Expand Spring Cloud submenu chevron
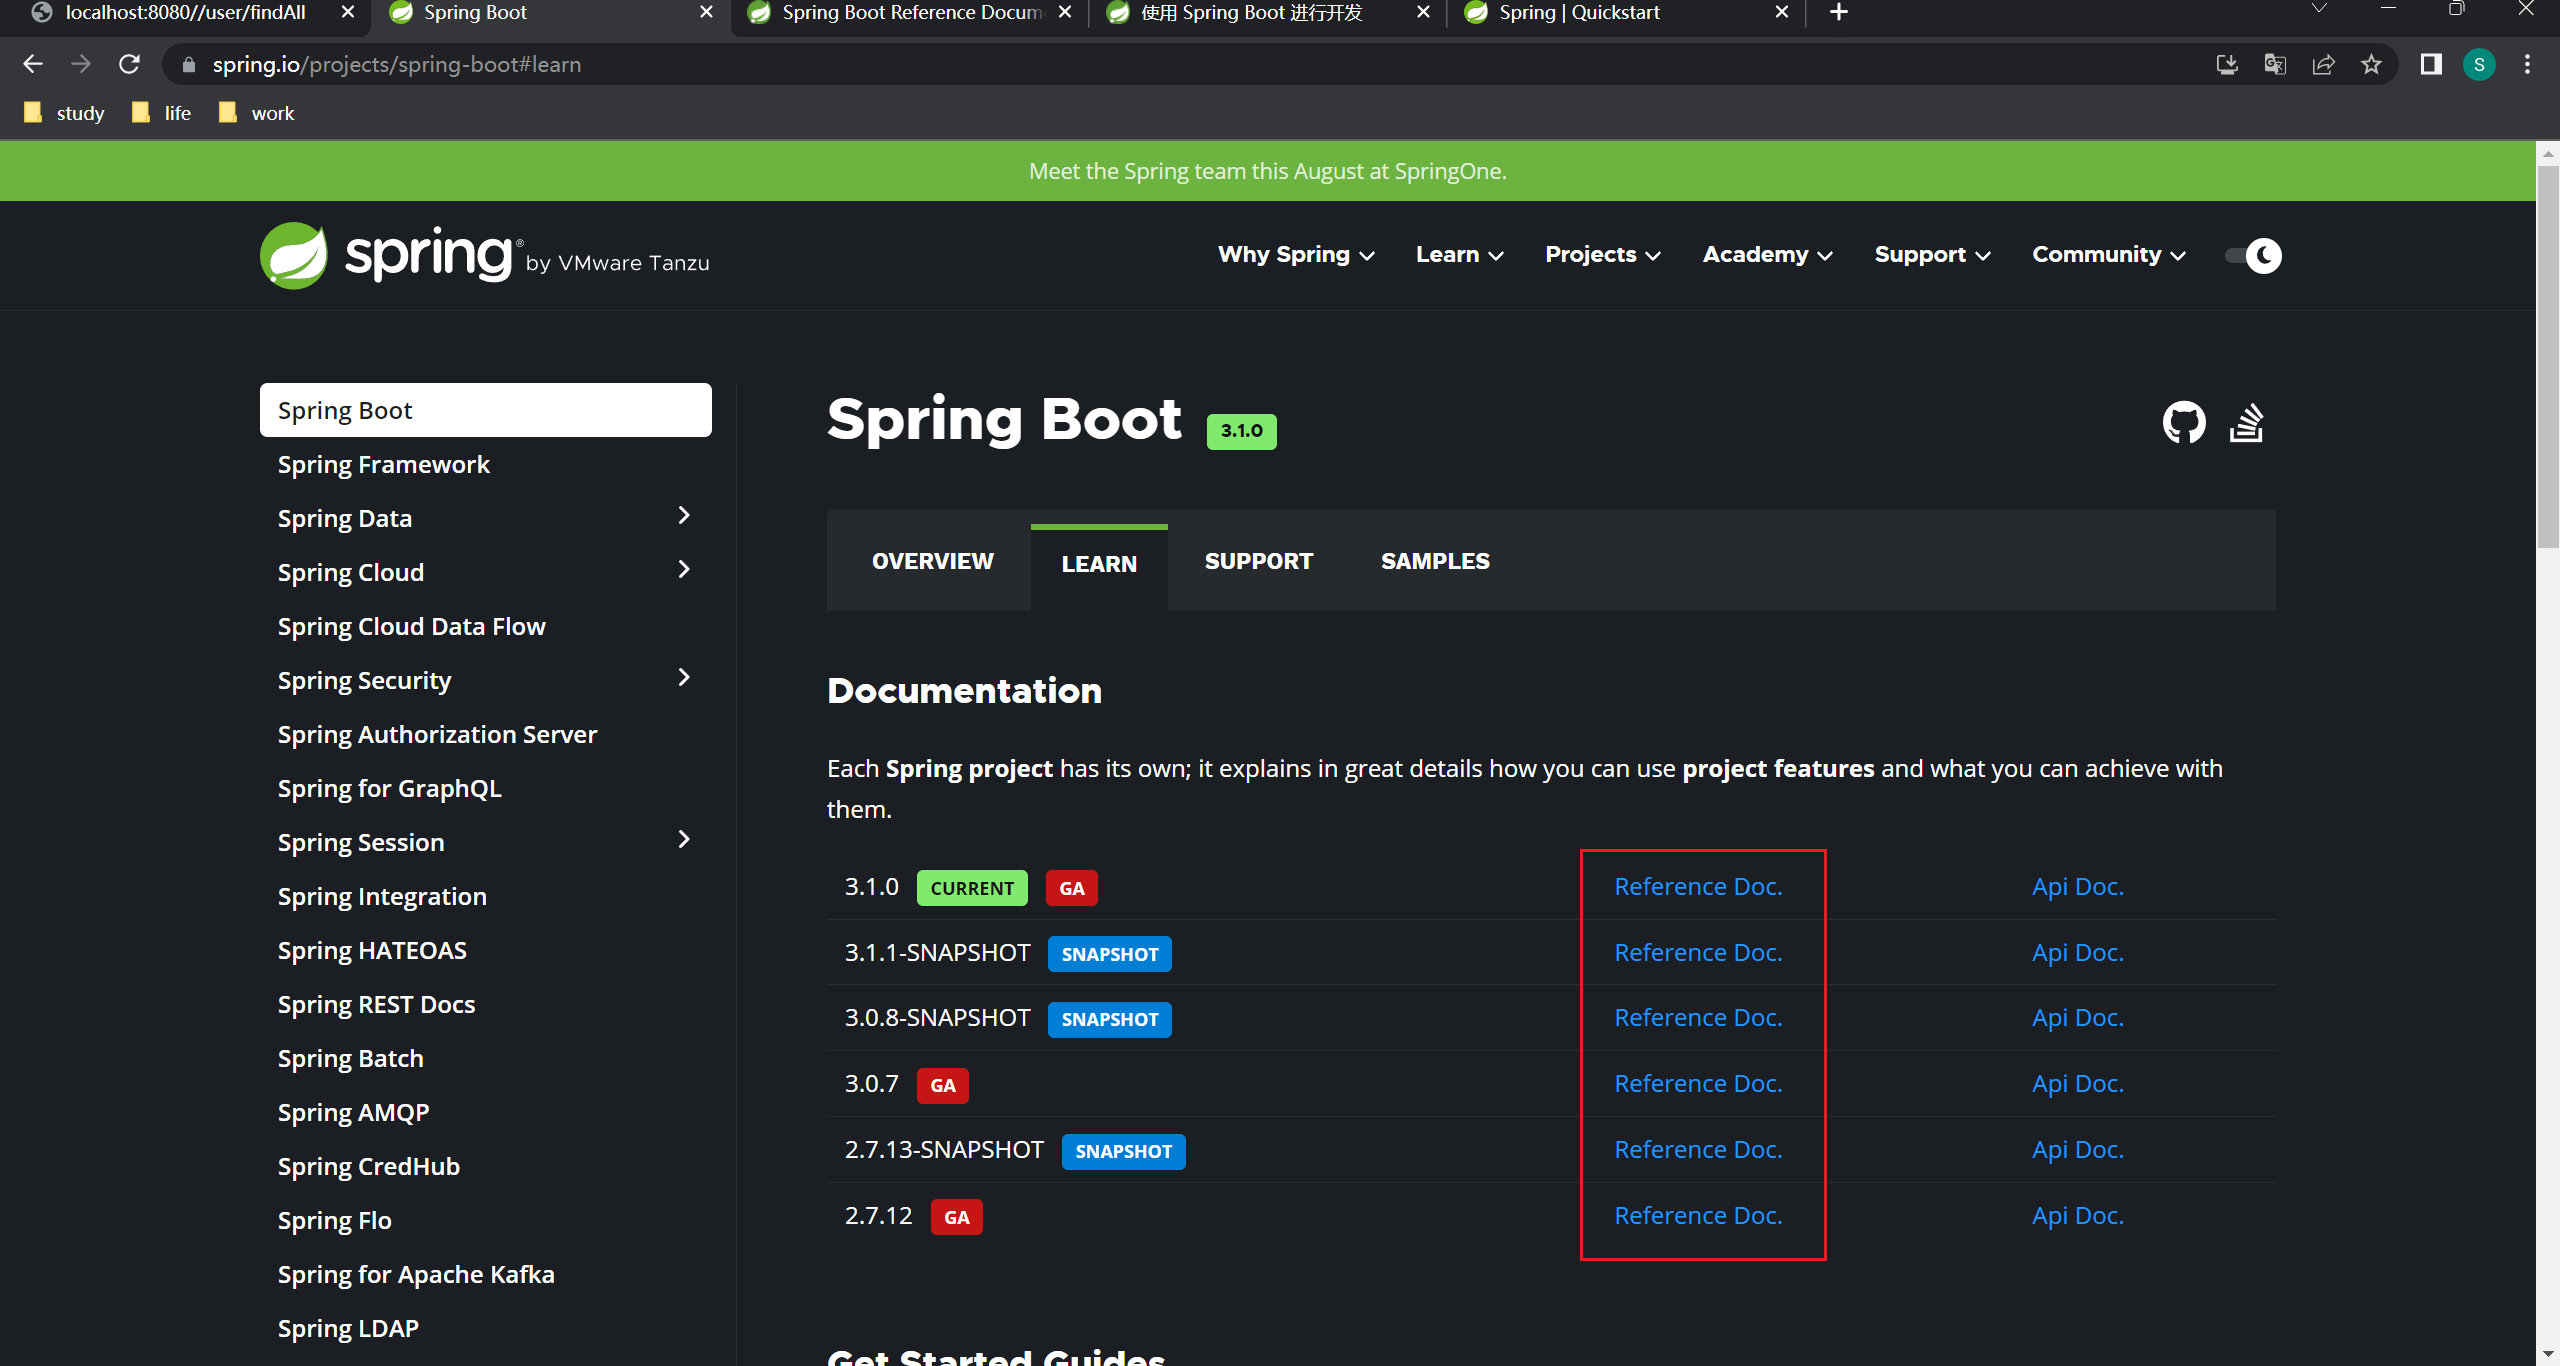The image size is (2560, 1366). tap(684, 569)
